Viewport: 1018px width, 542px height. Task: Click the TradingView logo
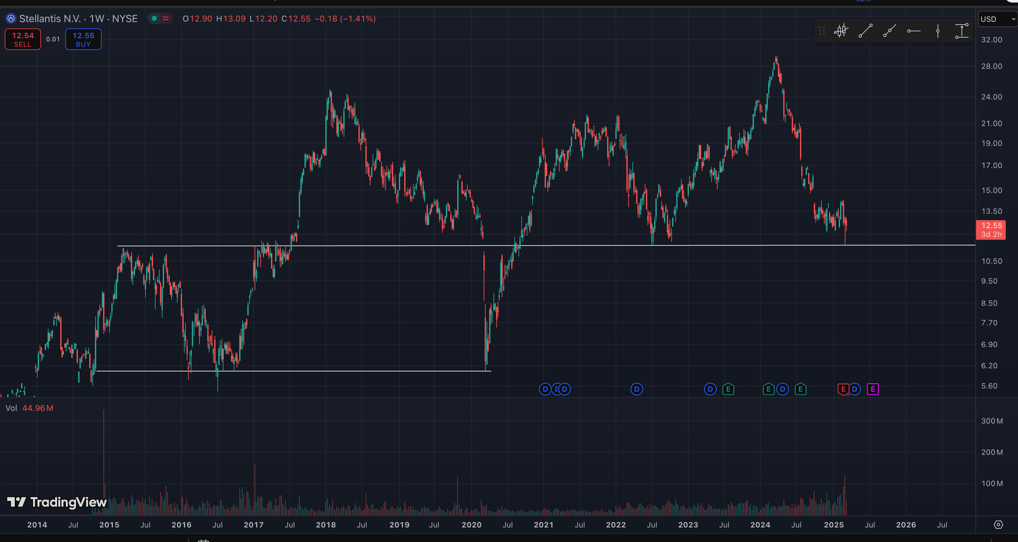[x=57, y=502]
